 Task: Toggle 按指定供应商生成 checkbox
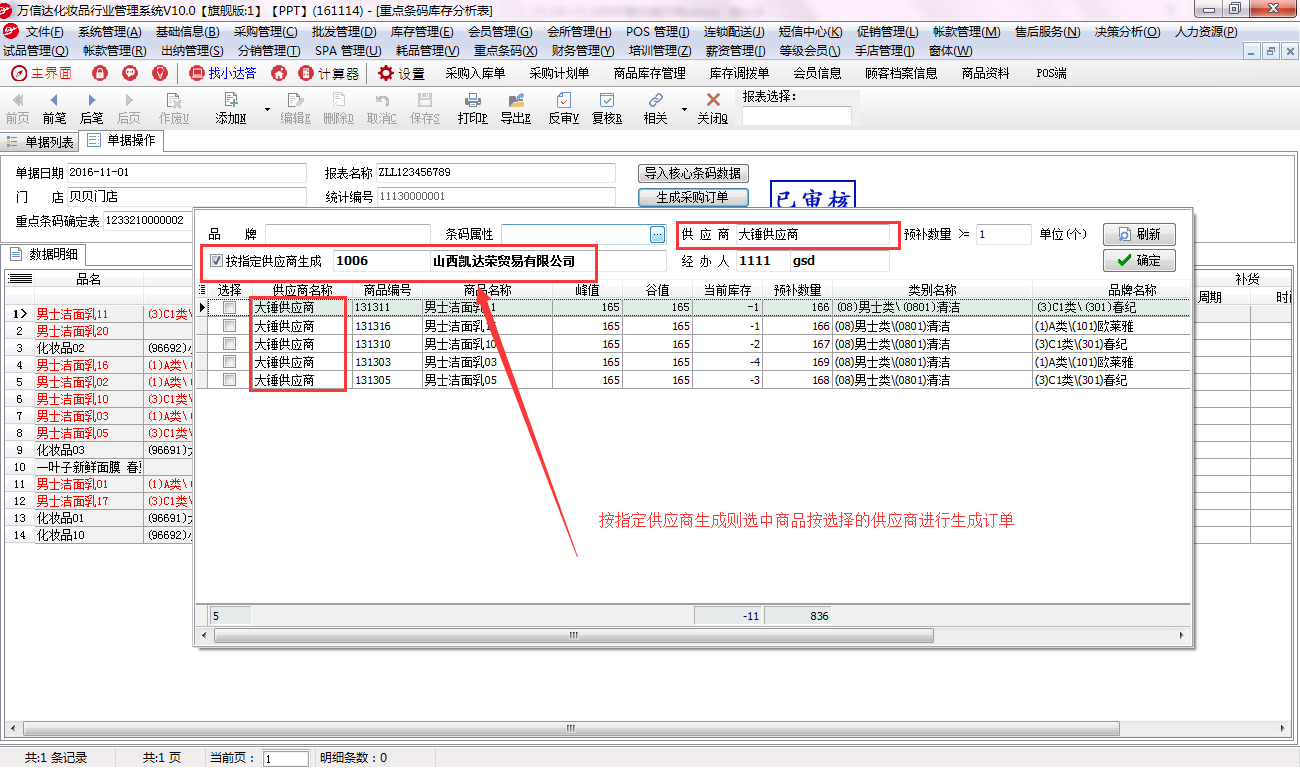point(216,262)
